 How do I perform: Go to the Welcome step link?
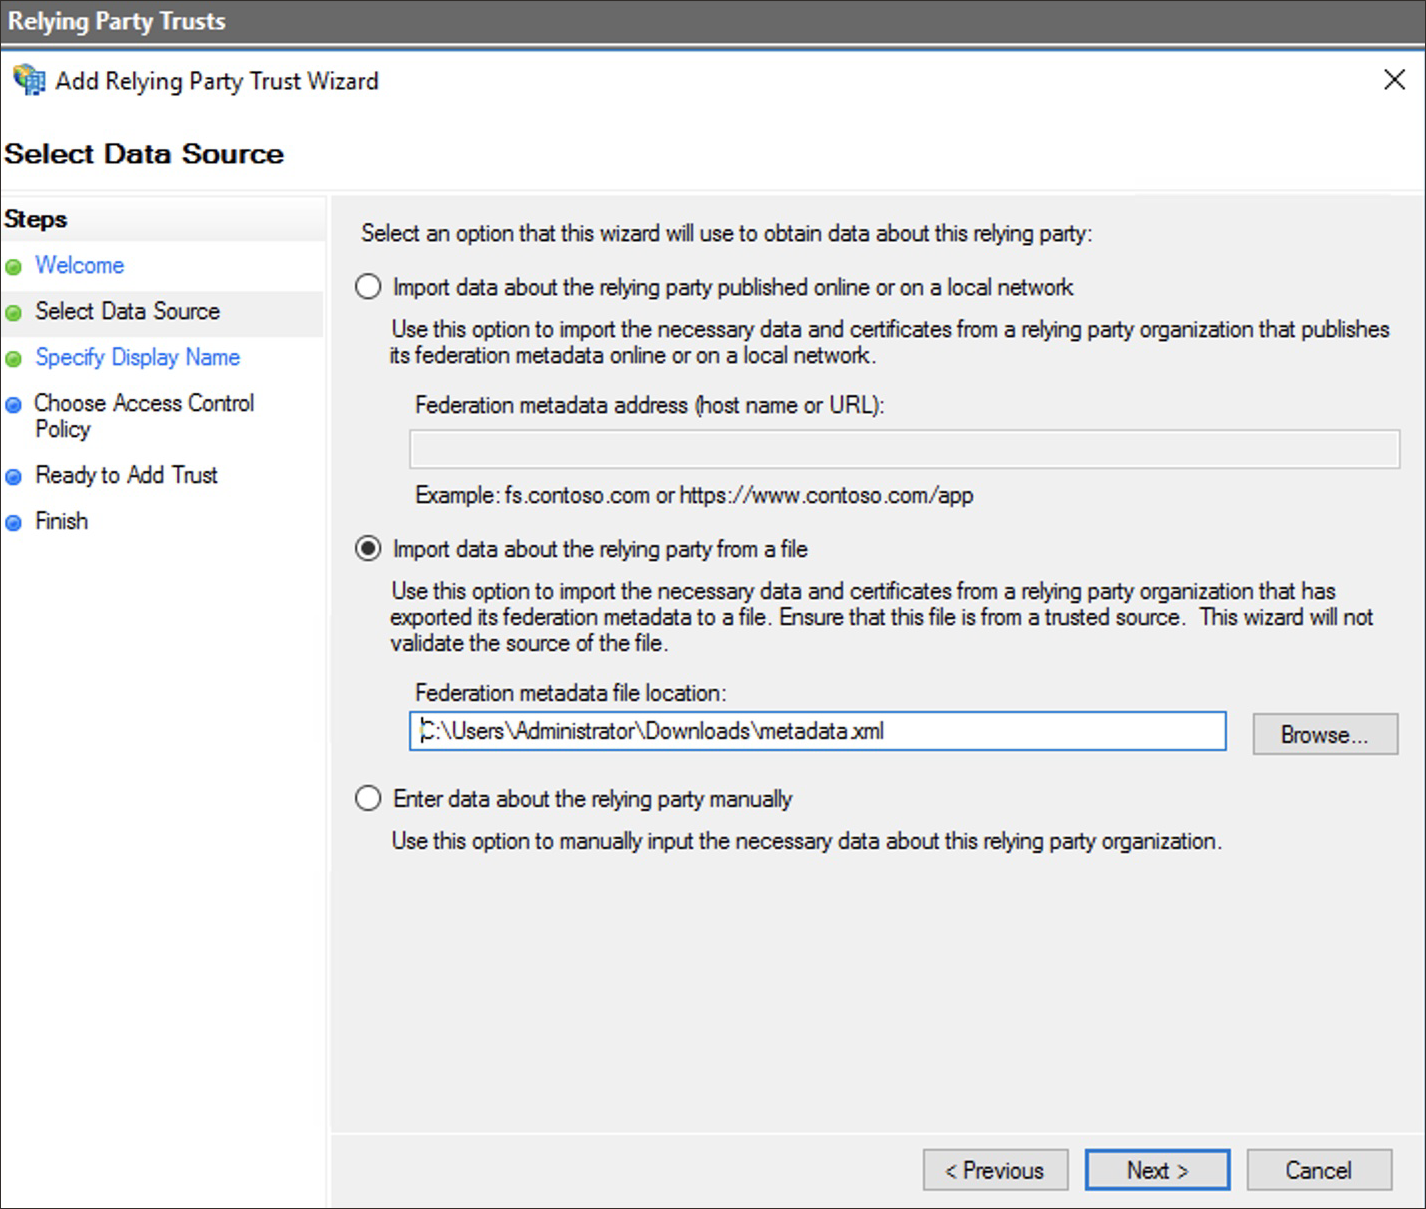coord(80,265)
